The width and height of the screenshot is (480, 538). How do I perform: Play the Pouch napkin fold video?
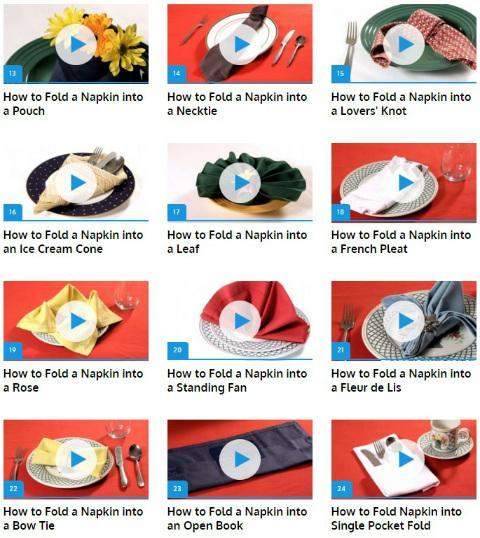76,44
